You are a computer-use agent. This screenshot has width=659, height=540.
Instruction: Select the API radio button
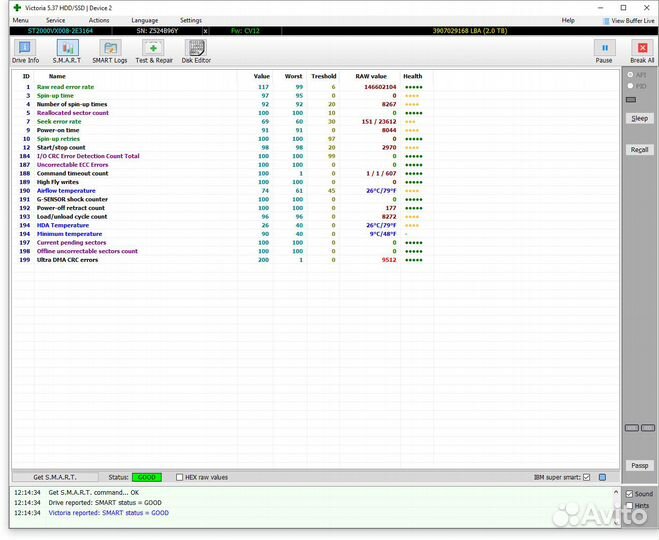pyautogui.click(x=630, y=75)
